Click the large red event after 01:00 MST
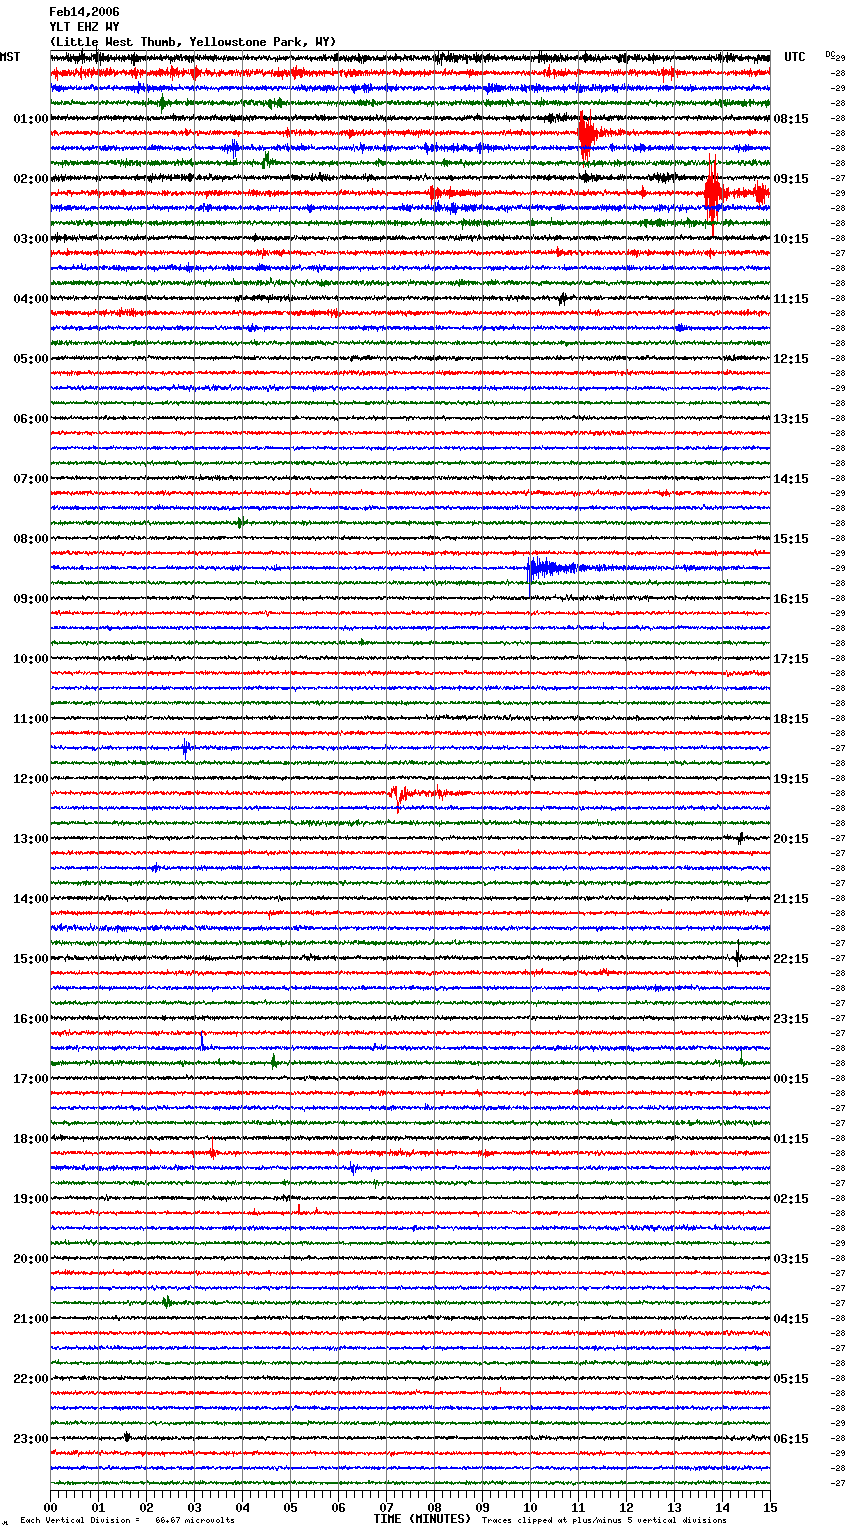Viewport: 850px width, 1534px height. pos(588,133)
